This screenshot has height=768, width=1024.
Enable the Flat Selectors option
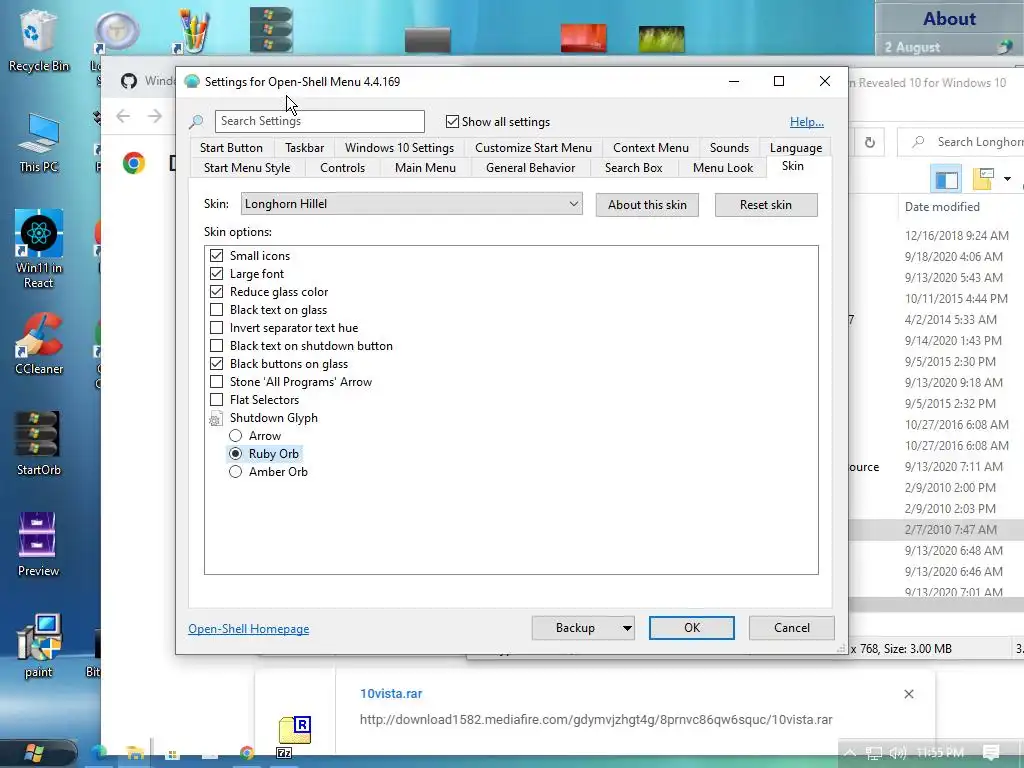(216, 399)
